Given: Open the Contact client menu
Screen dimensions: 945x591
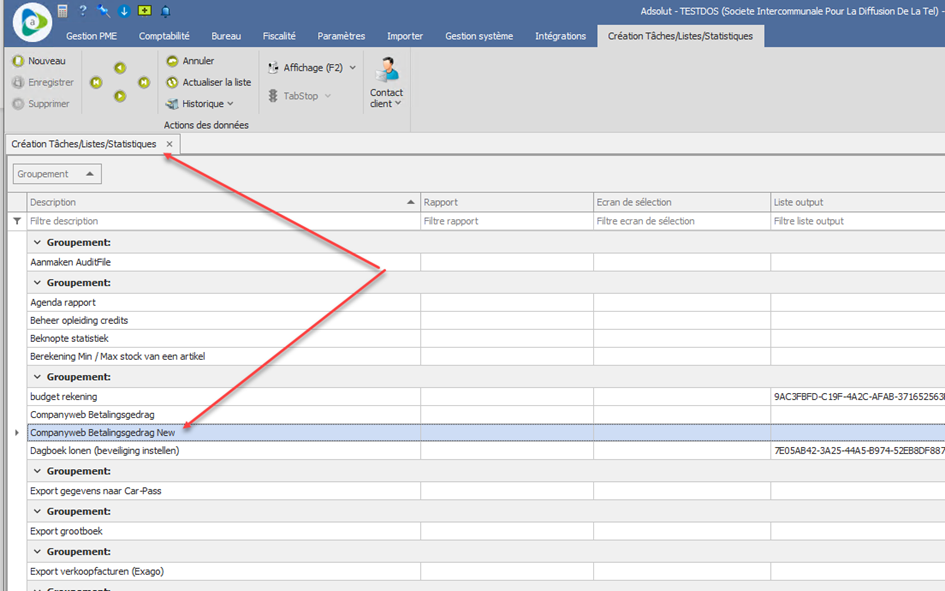Looking at the screenshot, I should click(386, 83).
